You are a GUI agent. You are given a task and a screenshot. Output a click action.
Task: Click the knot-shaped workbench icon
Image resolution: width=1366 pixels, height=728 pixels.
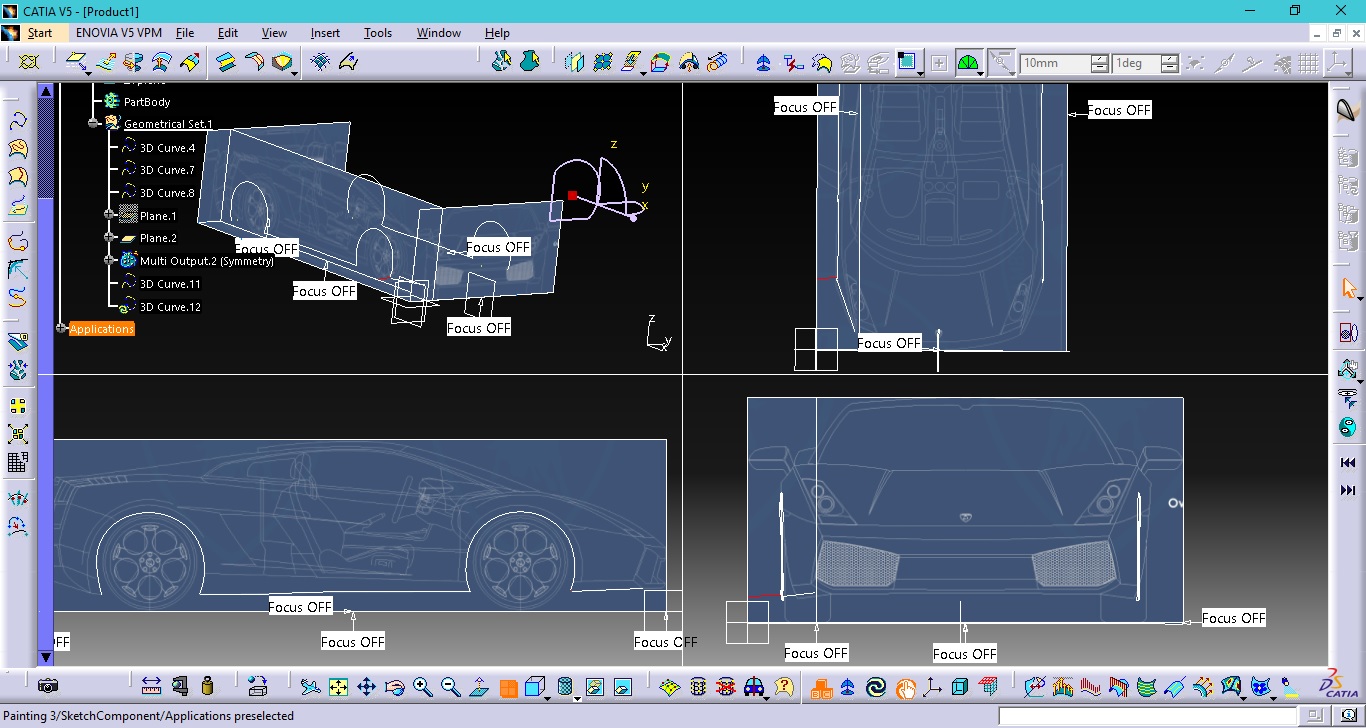point(28,62)
